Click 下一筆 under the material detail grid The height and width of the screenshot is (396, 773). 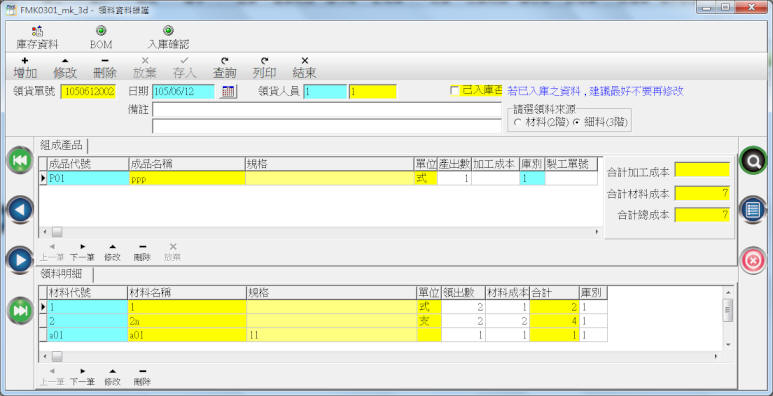tap(82, 377)
